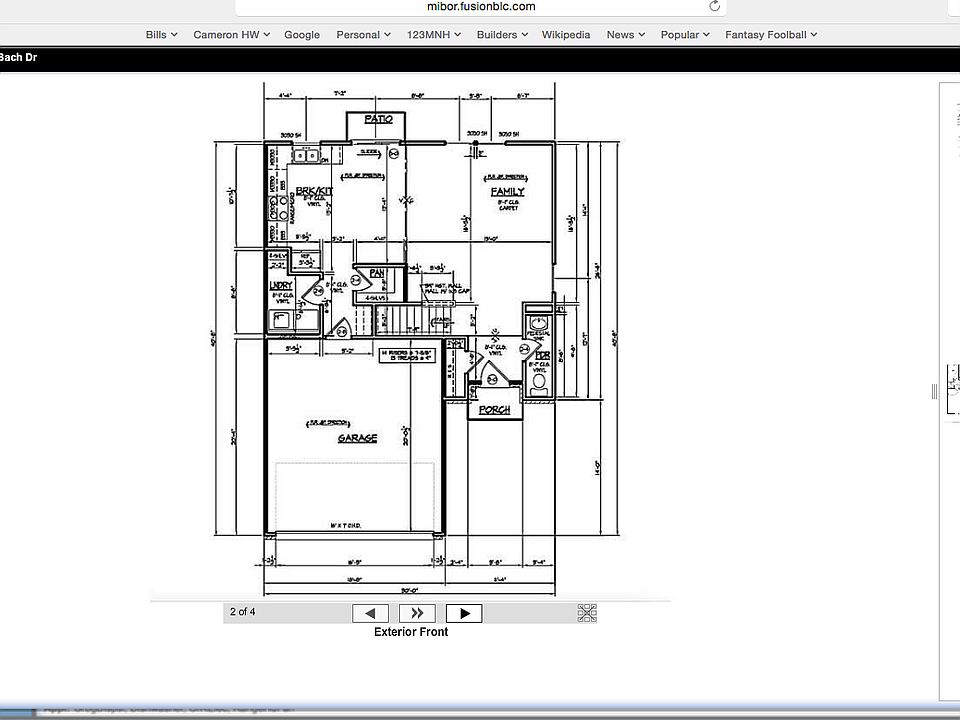Click the FAMILY room label on the plan
This screenshot has width=960, height=720.
tap(508, 192)
